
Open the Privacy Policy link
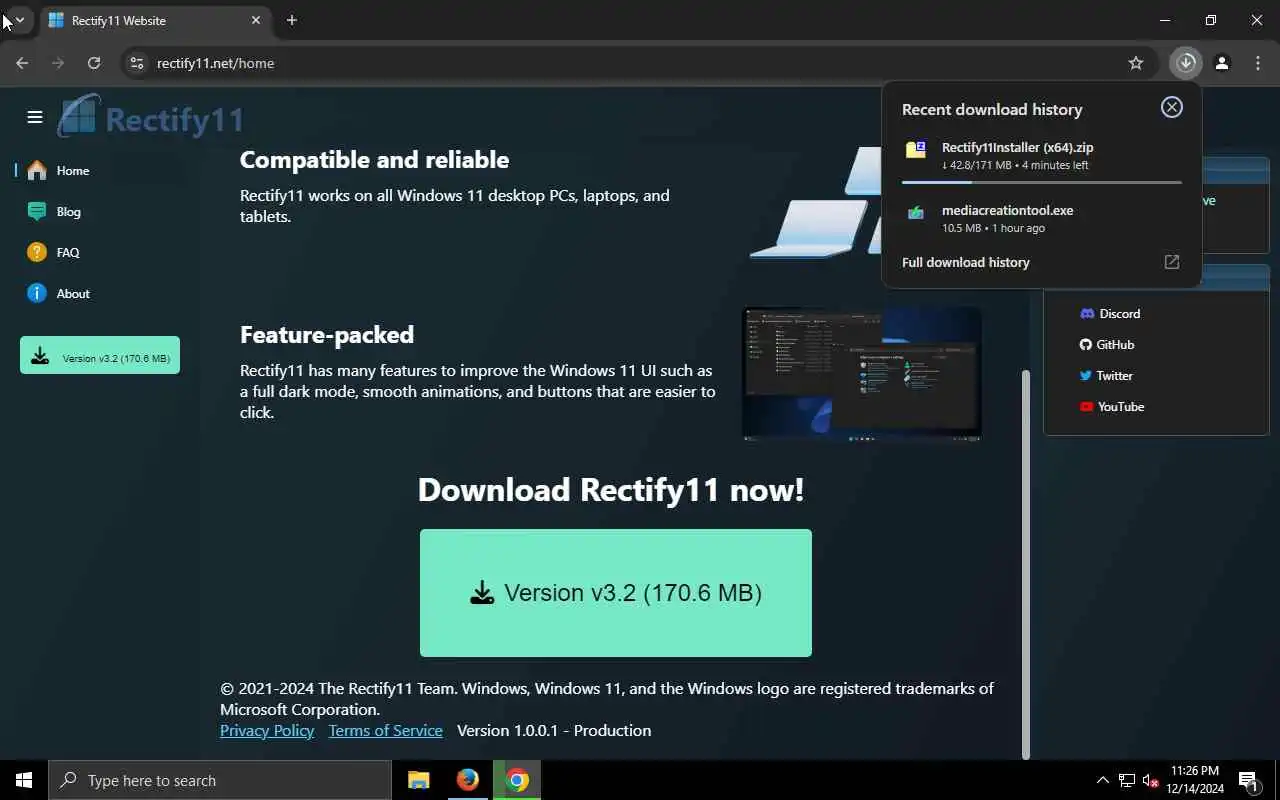267,731
